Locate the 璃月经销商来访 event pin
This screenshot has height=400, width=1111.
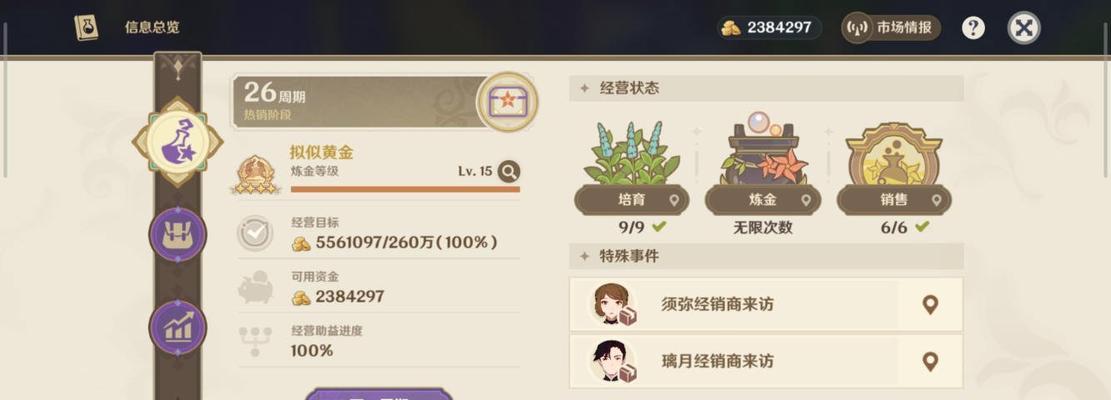(x=930, y=362)
